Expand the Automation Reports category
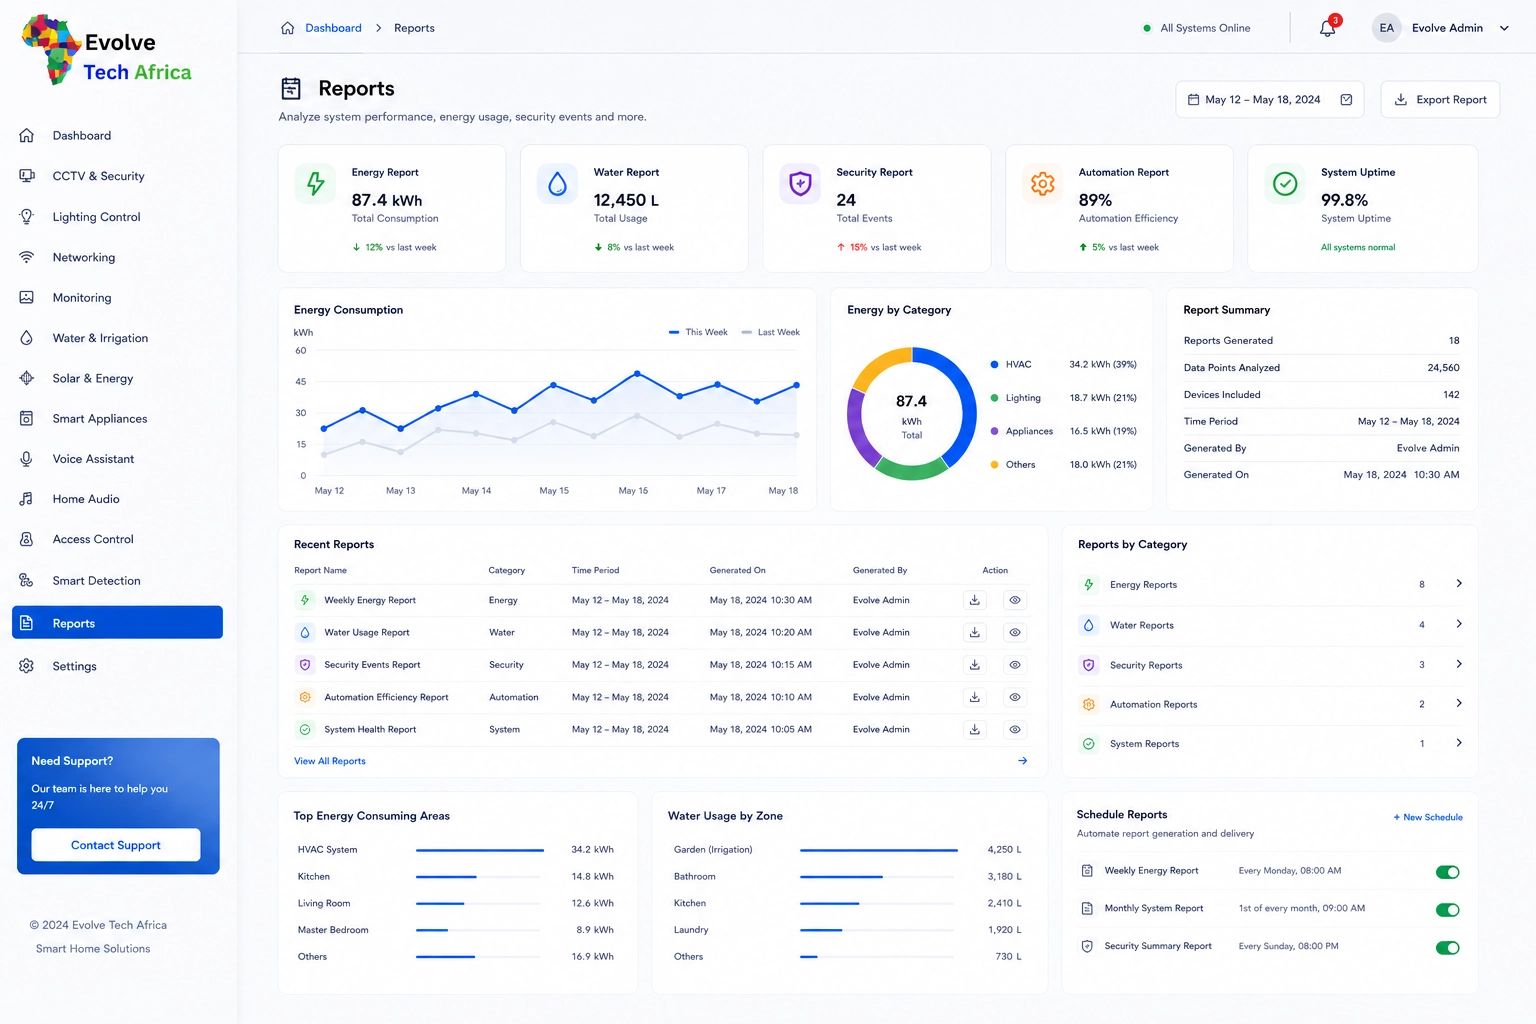1536x1024 pixels. point(1459,703)
